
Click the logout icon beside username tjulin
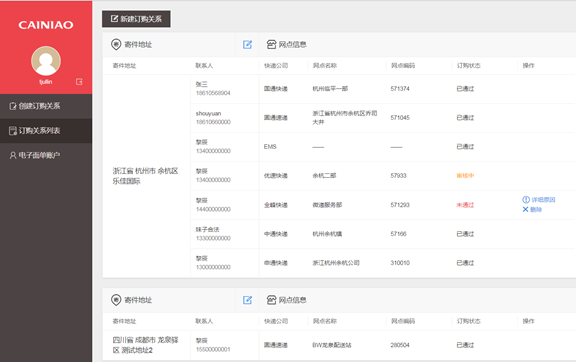tap(79, 82)
